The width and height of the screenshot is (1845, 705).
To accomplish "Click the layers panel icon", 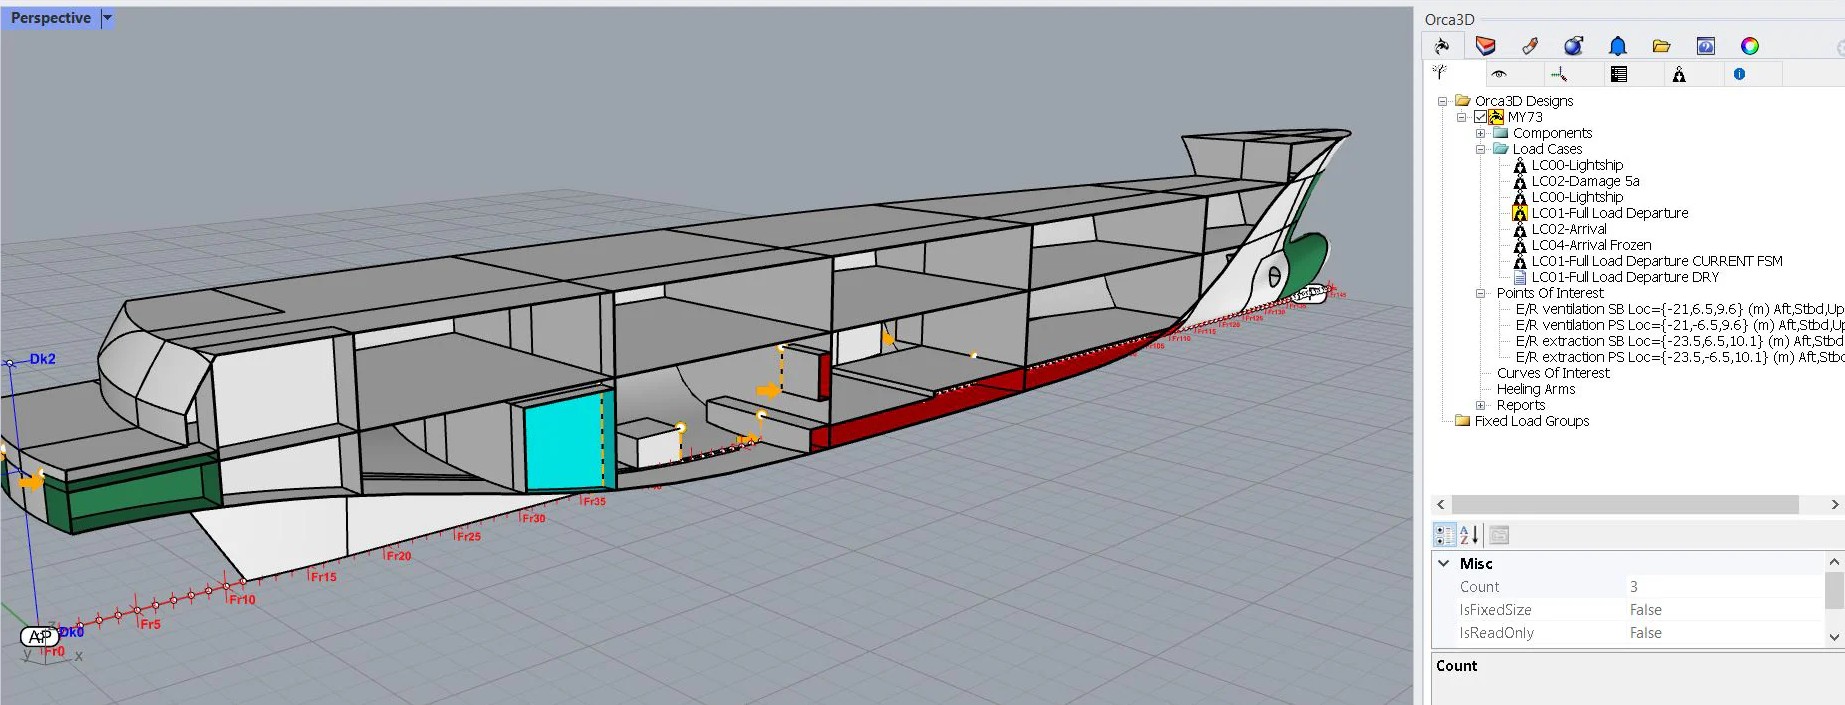I will (x=1486, y=46).
